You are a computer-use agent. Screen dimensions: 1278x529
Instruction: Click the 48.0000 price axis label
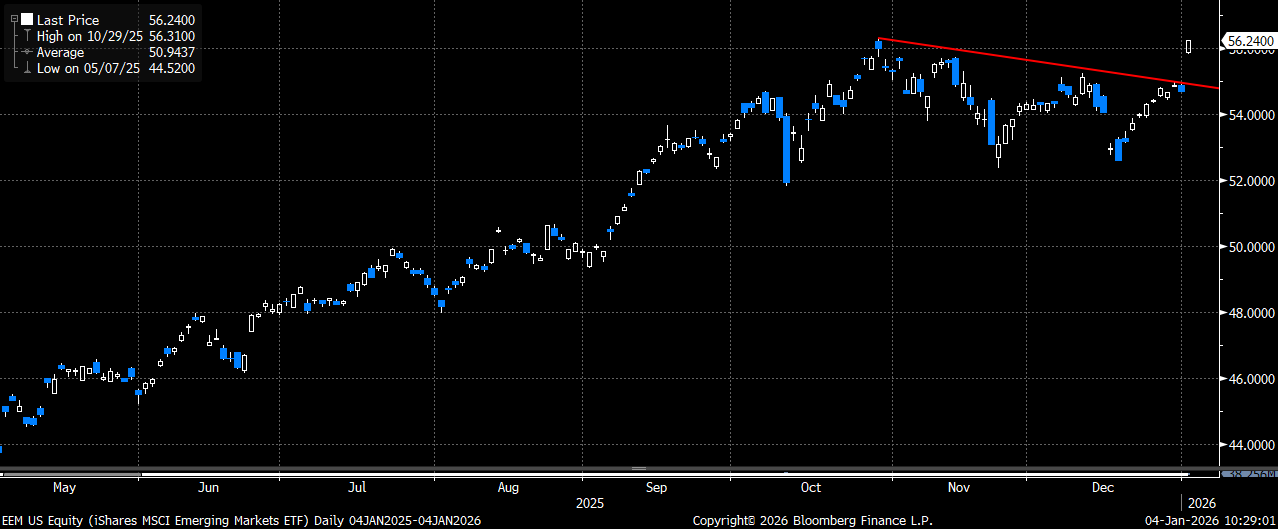[1250, 314]
